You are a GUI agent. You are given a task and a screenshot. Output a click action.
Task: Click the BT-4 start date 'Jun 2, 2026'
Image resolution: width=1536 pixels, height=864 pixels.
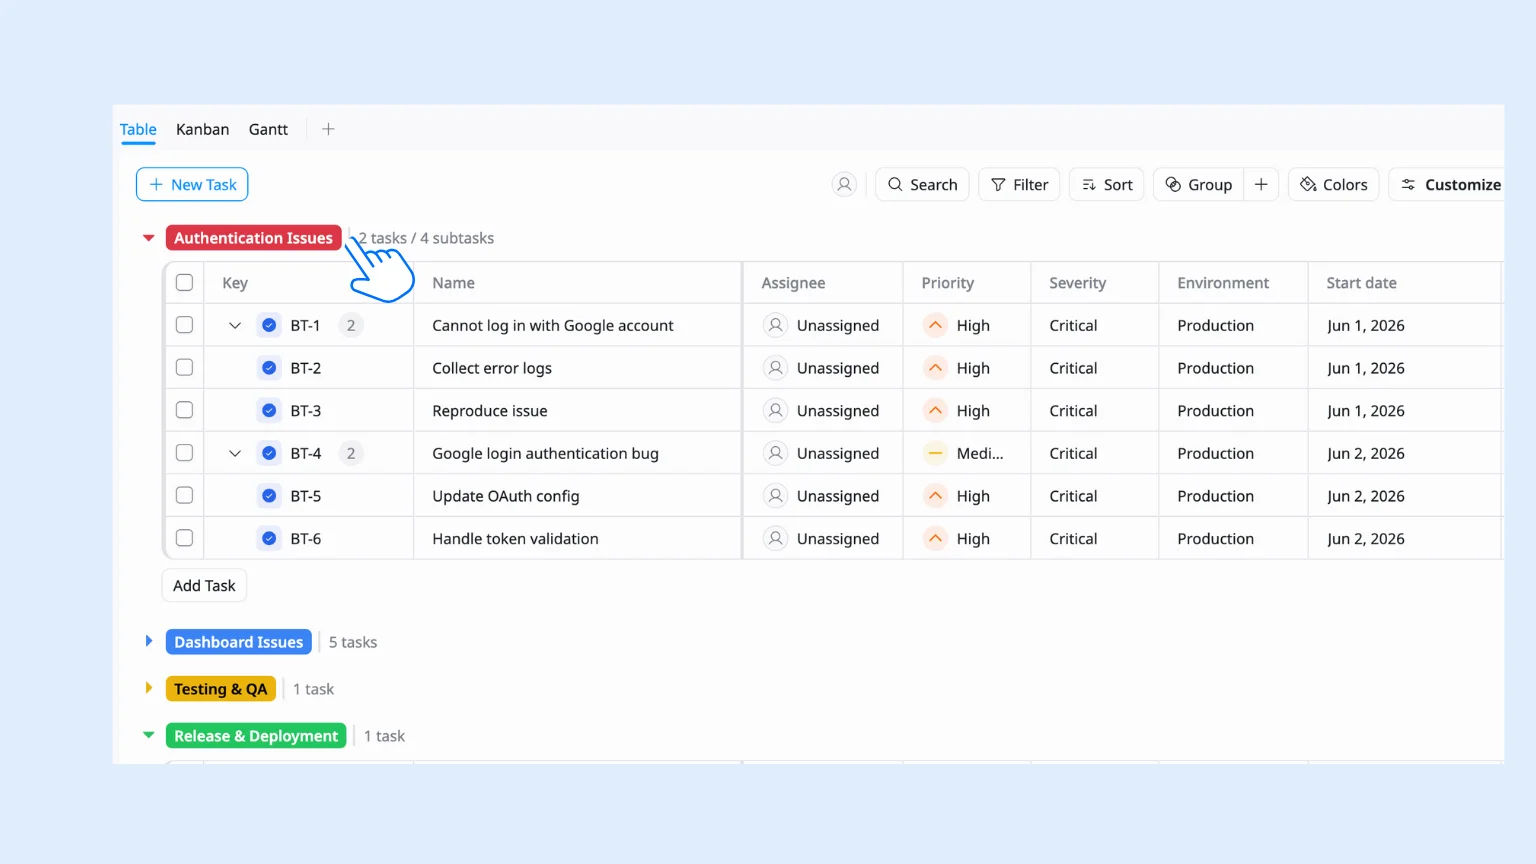point(1365,453)
